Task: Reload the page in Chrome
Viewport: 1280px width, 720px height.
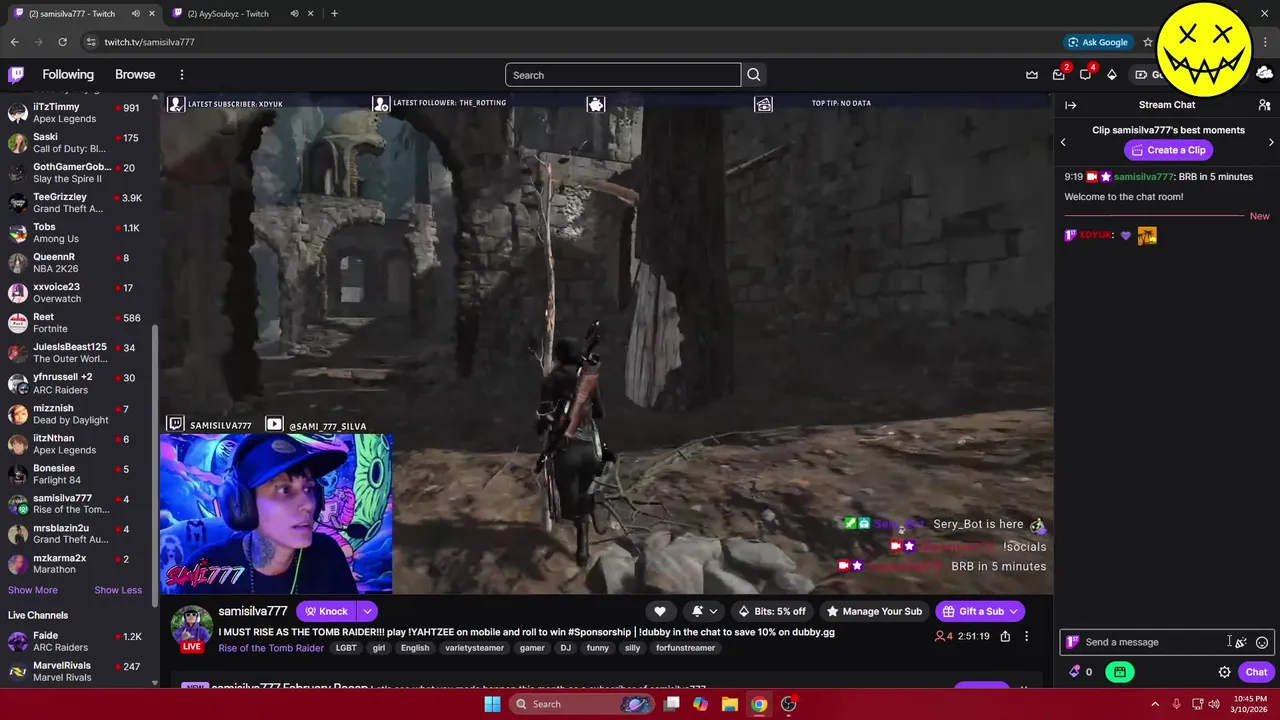Action: click(62, 42)
